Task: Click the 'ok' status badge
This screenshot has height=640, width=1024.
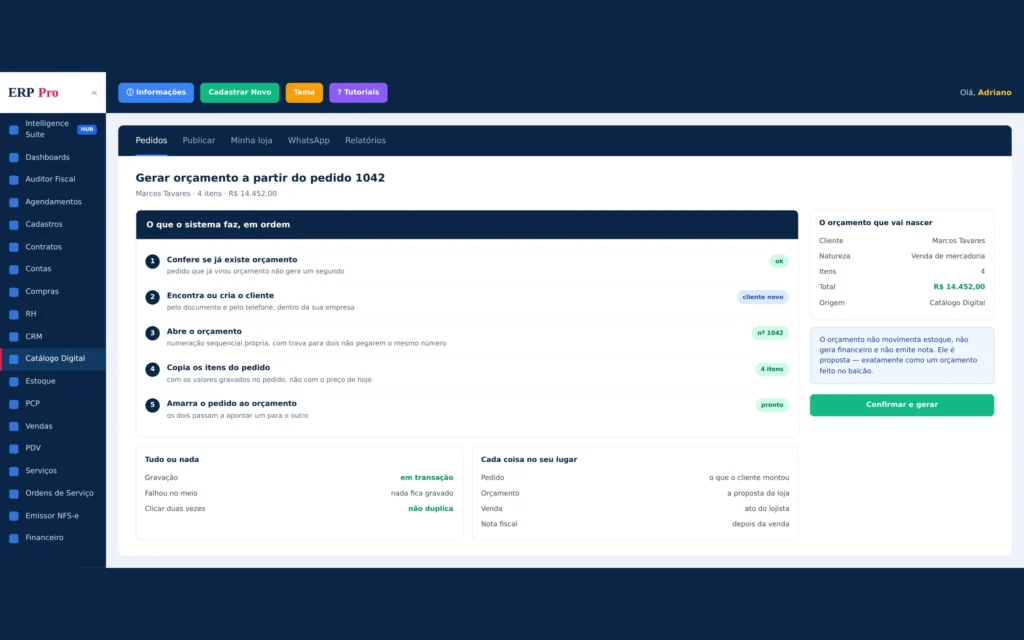Action: 779,261
